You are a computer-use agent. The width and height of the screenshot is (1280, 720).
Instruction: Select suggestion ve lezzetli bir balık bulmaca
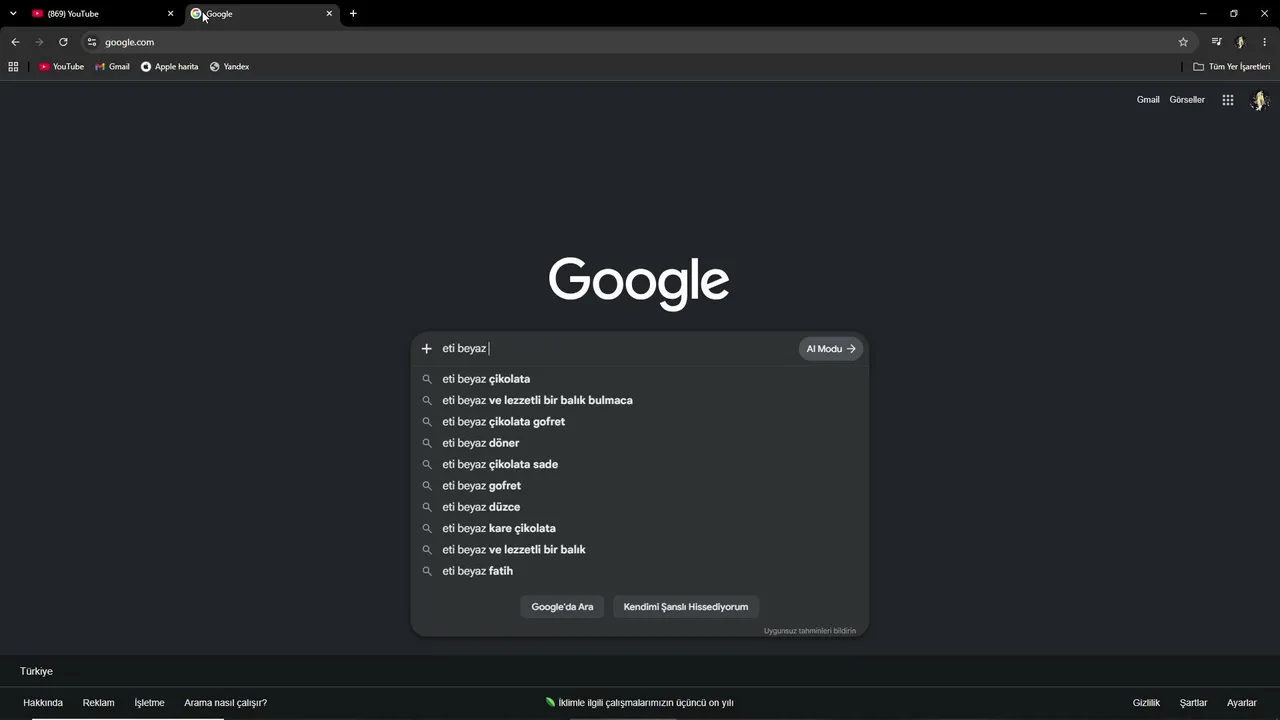click(x=640, y=401)
